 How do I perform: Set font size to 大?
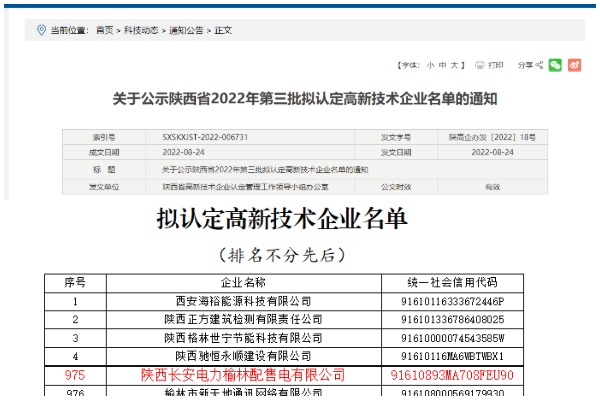pos(454,65)
